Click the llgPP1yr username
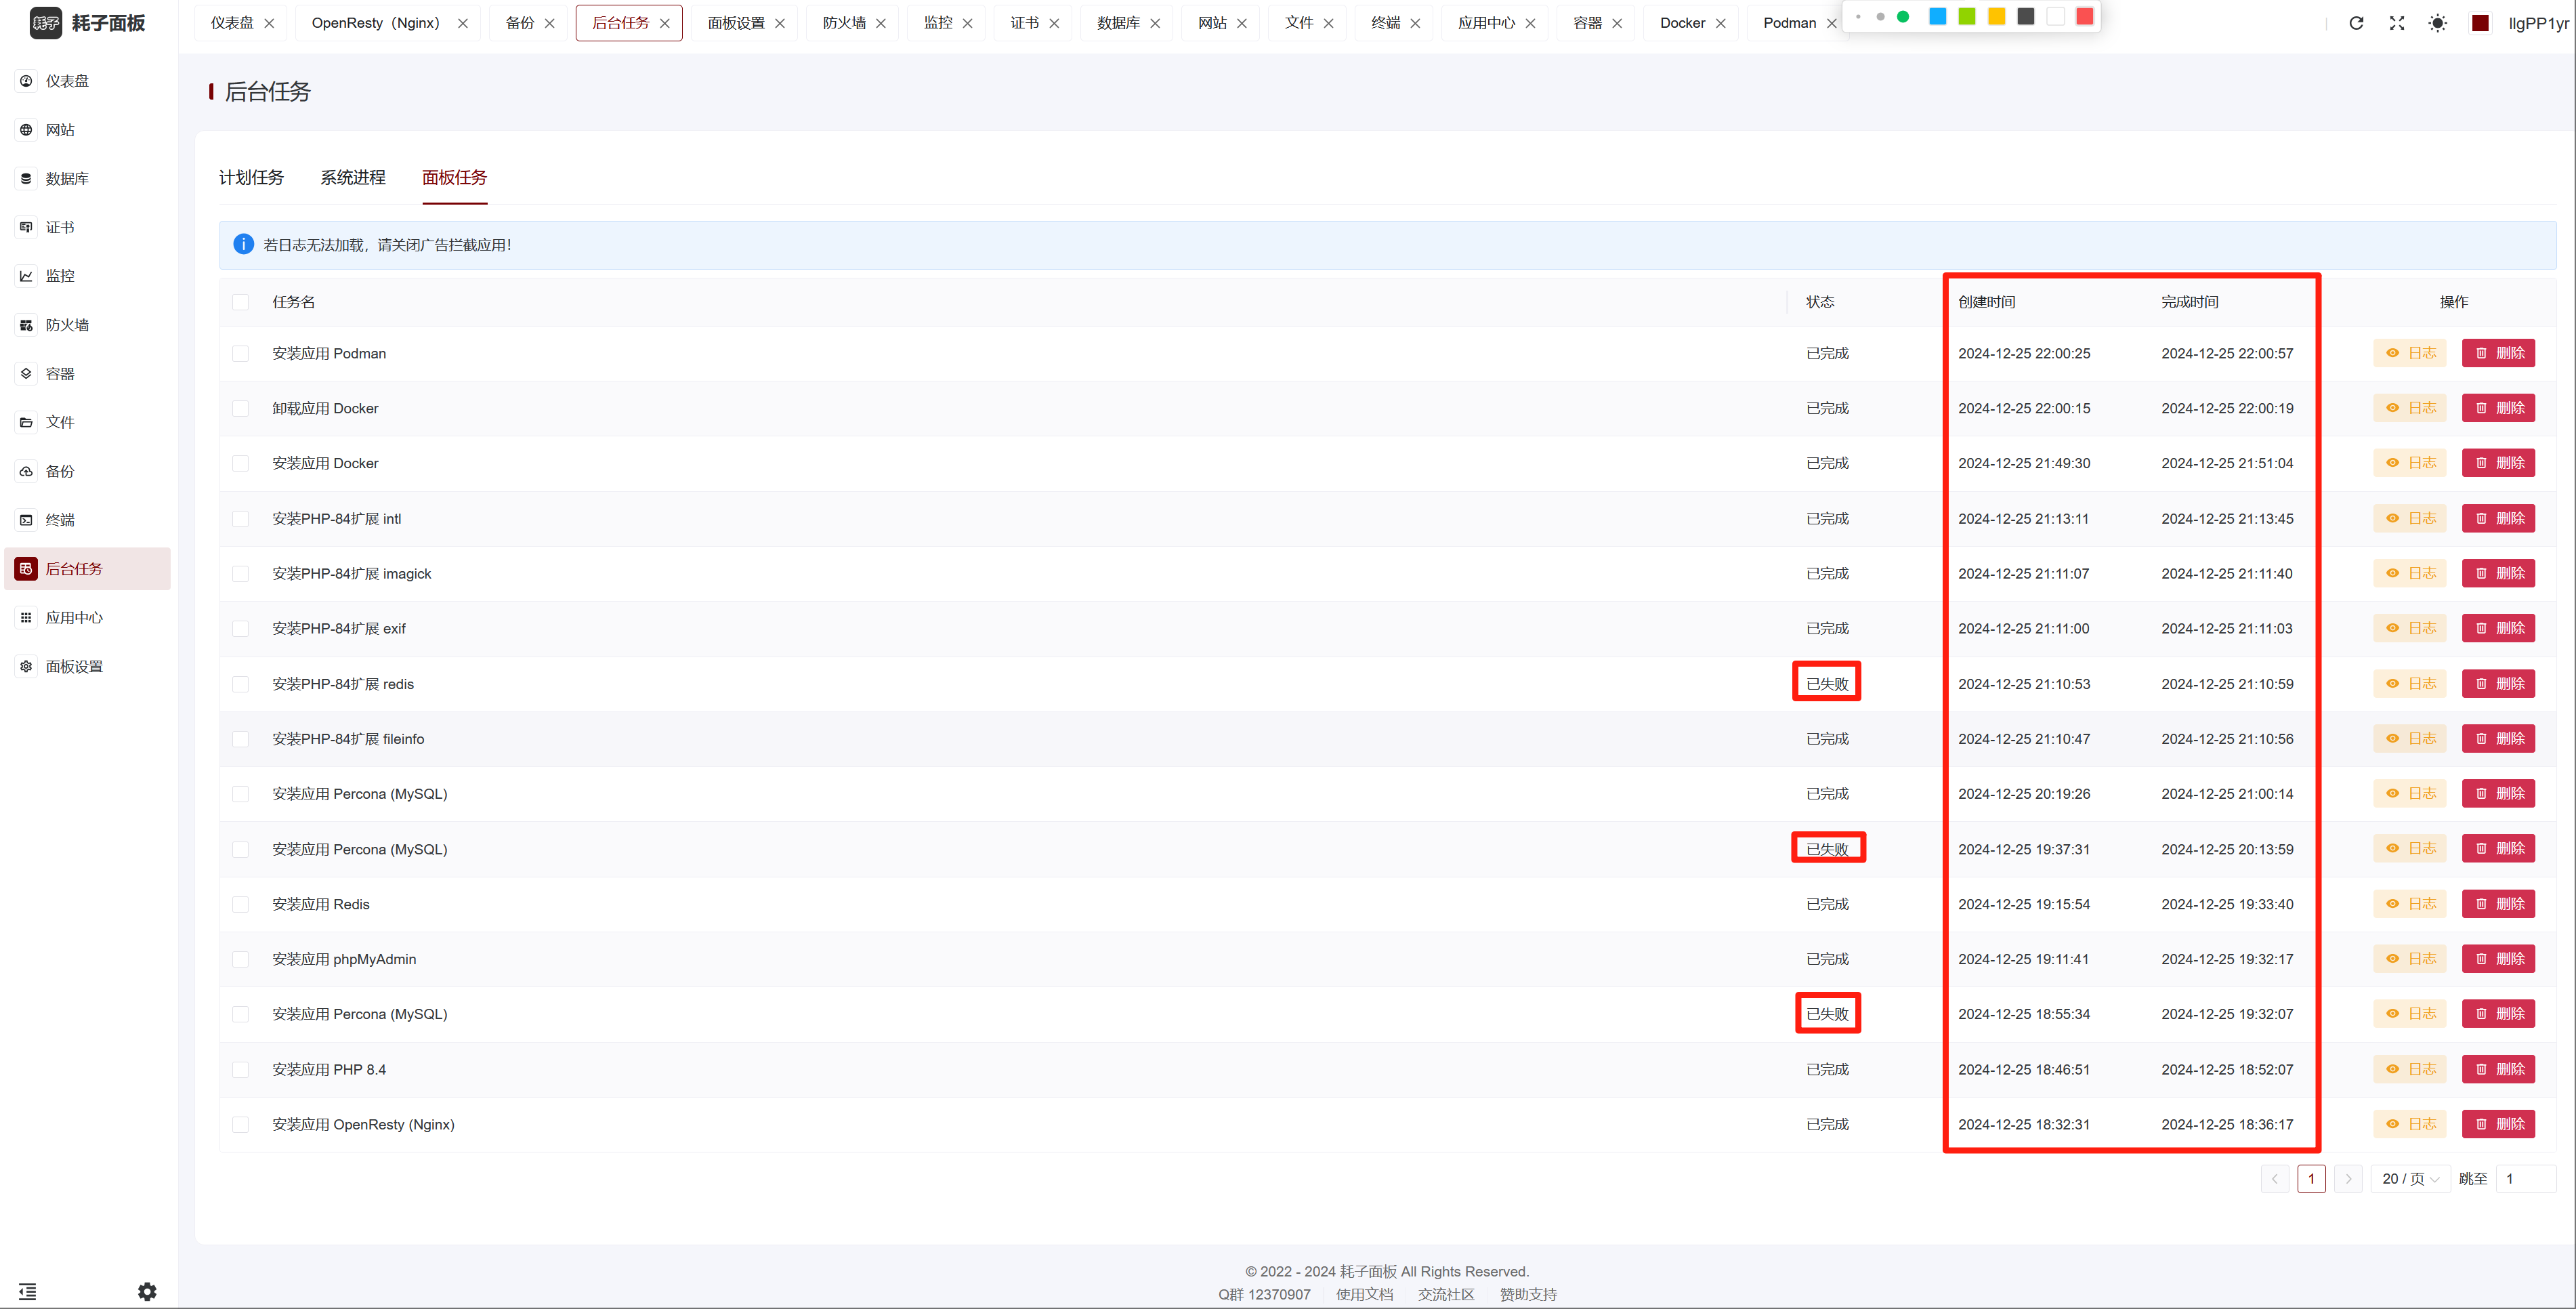This screenshot has height=1309, width=2576. tap(2538, 23)
